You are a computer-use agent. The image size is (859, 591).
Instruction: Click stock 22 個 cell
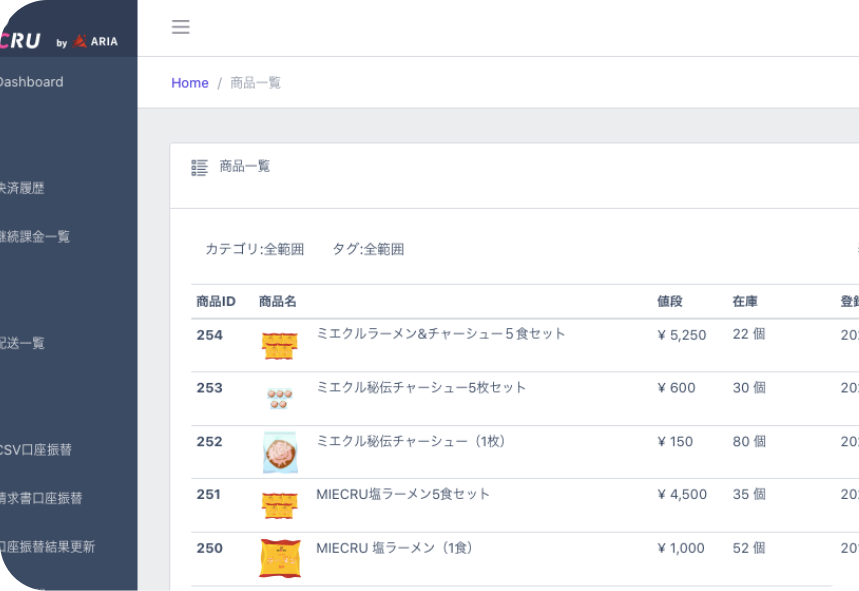click(749, 334)
